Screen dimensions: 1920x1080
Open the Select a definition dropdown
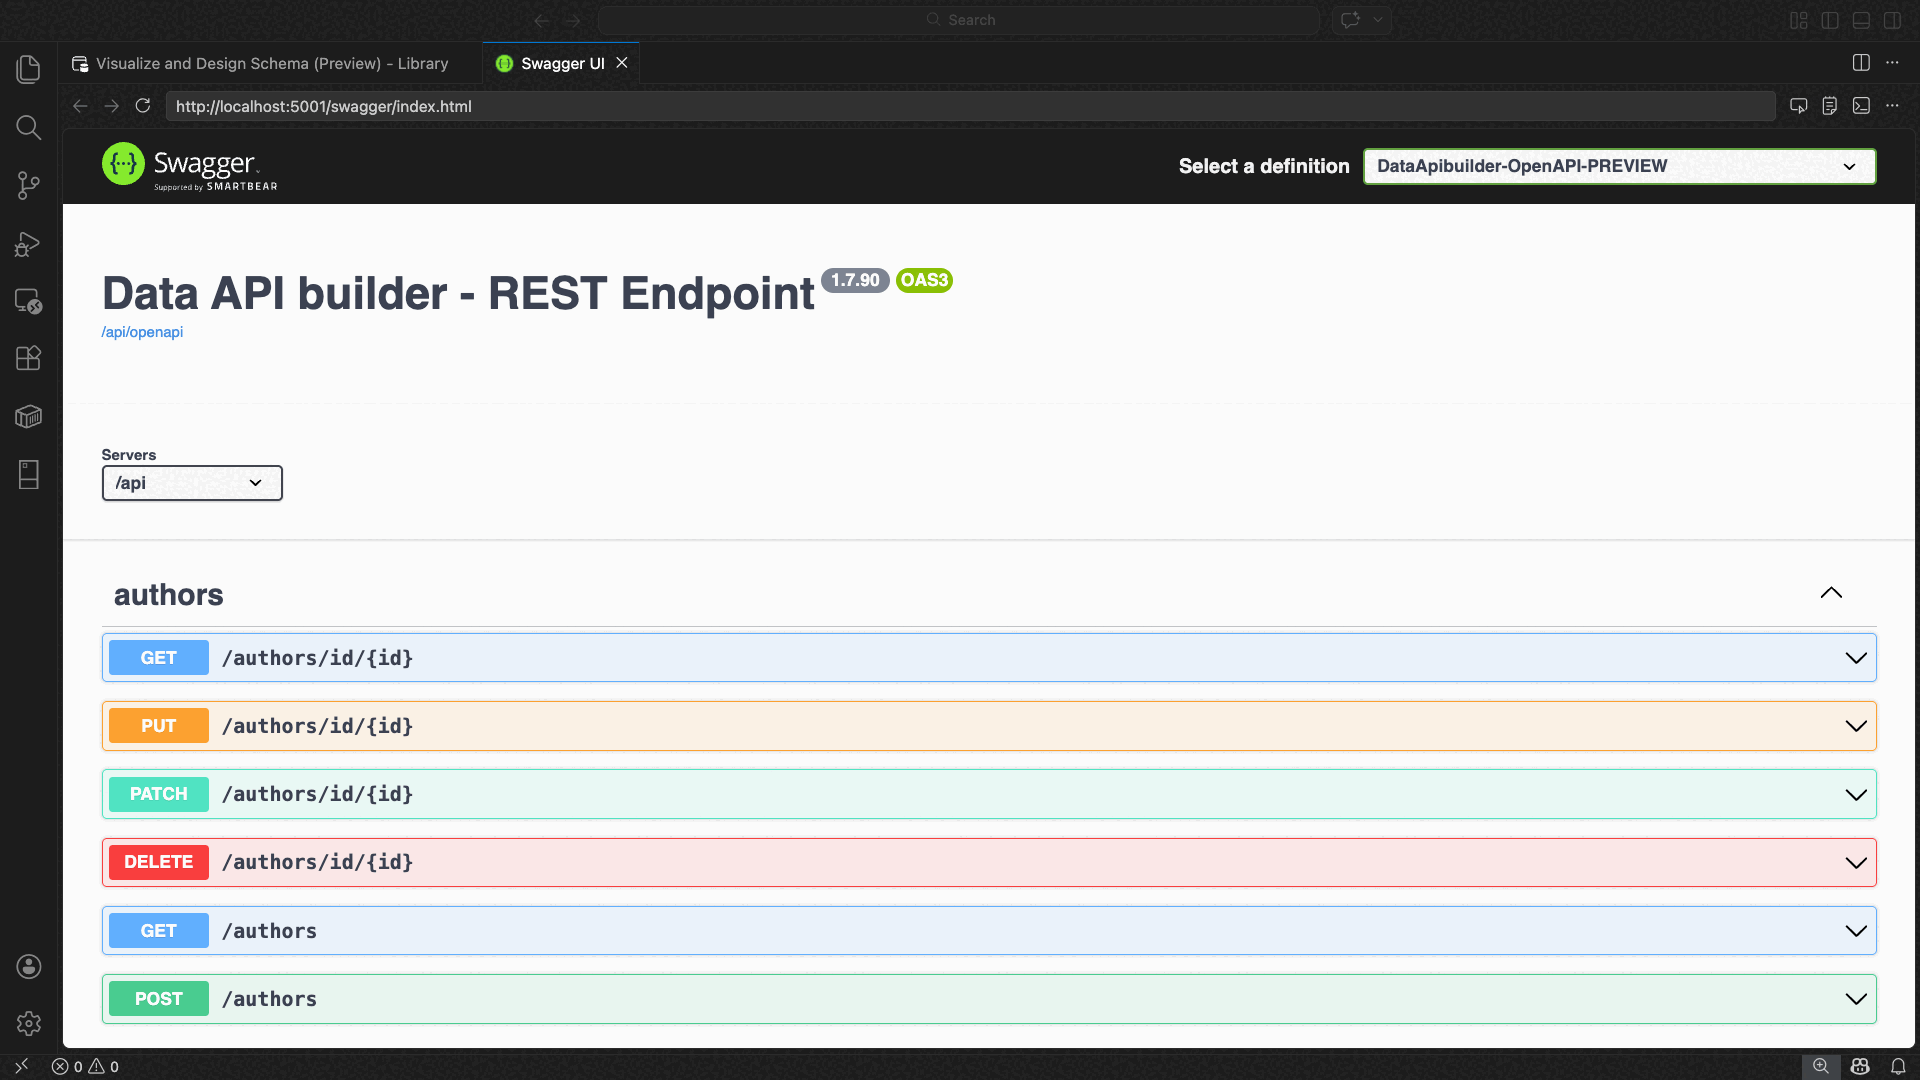point(1619,166)
